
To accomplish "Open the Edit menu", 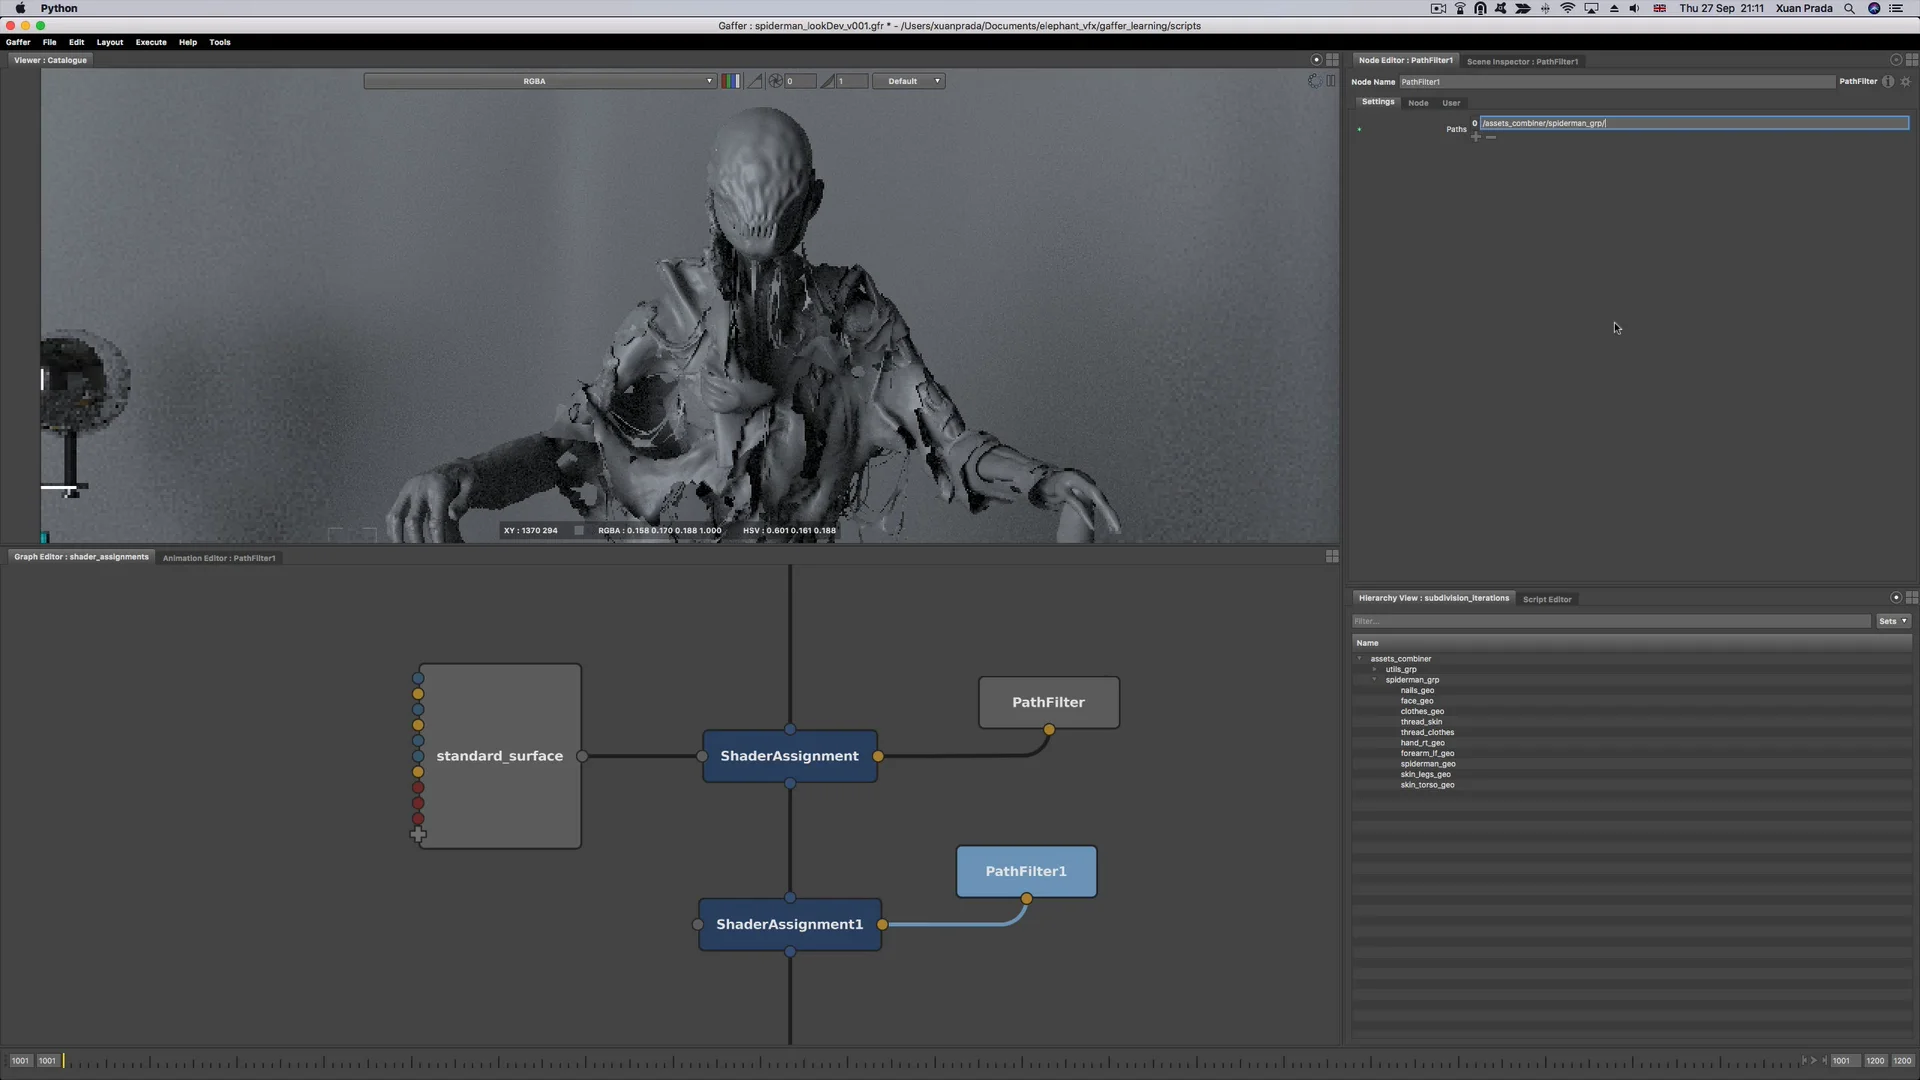I will (76, 42).
